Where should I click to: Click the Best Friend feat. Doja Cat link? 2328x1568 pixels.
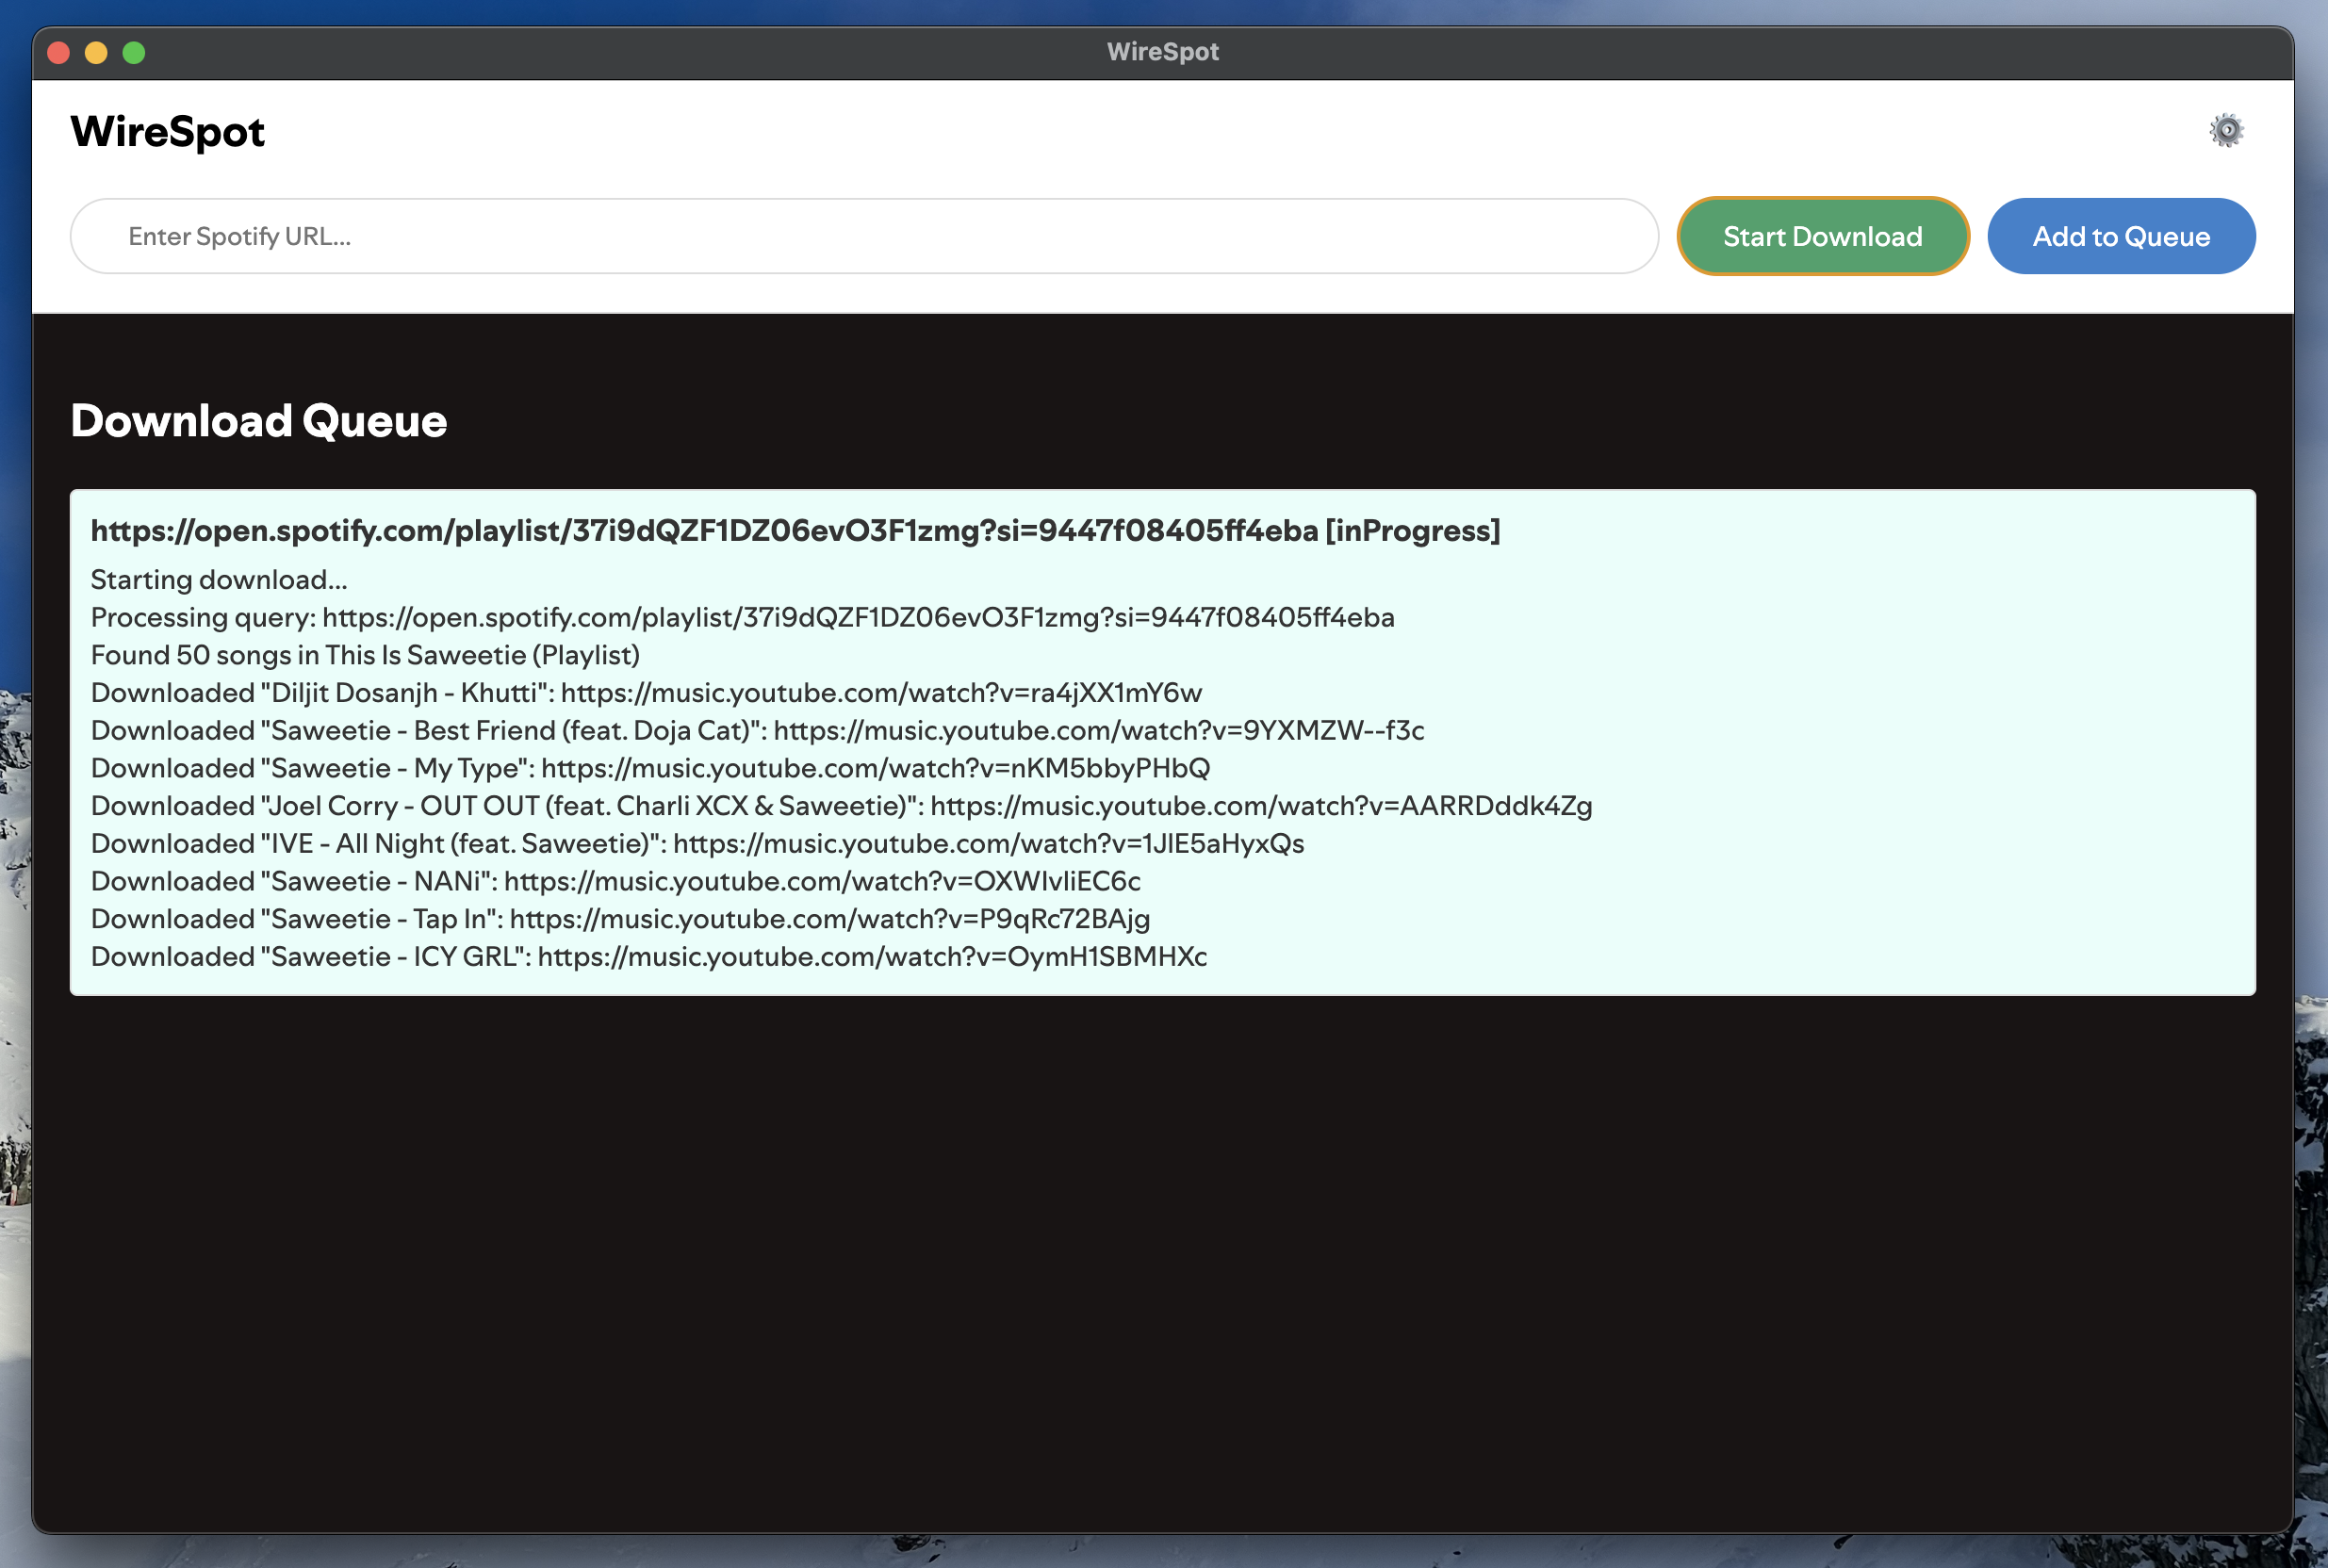pyautogui.click(x=1098, y=731)
